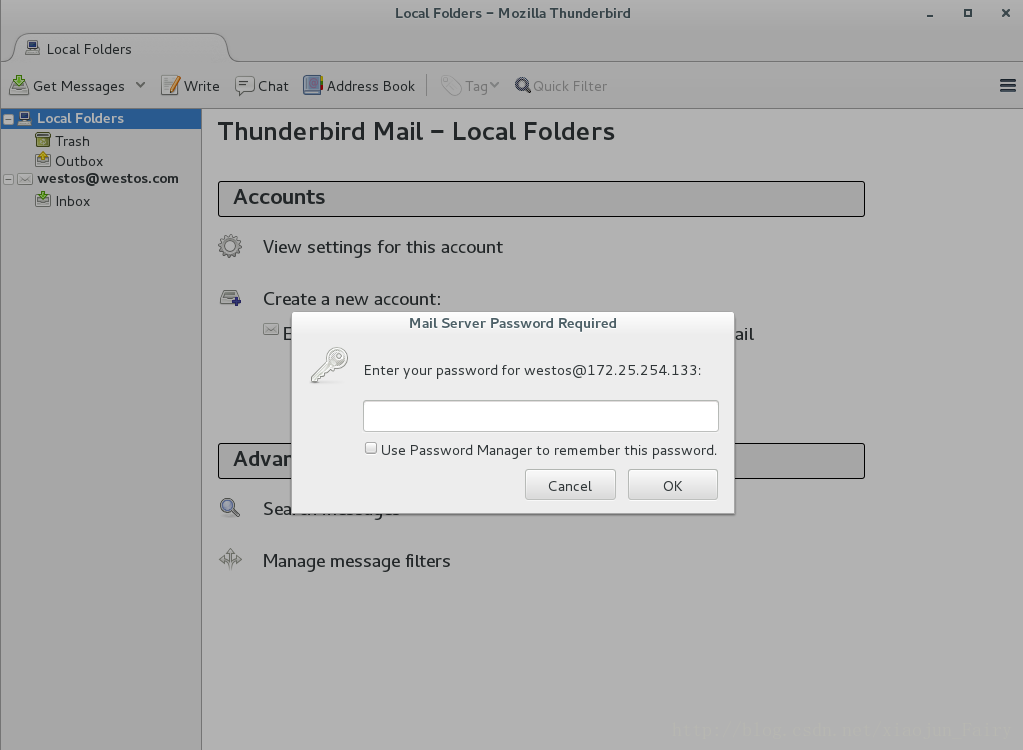Click the Email envelope icon under new account
Viewport: 1023px width, 750px height.
(271, 329)
